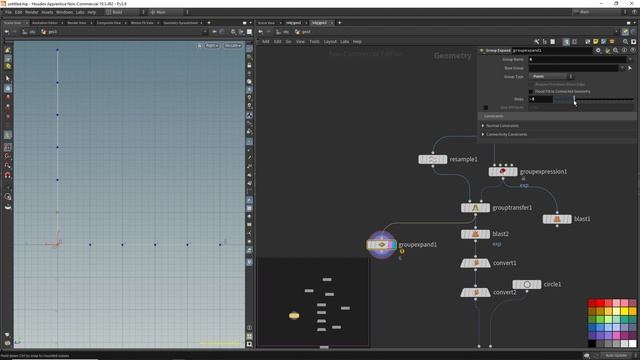This screenshot has height=360, width=640.
Task: Pick the white color swatch in palette
Action: pyautogui.click(x=632, y=343)
